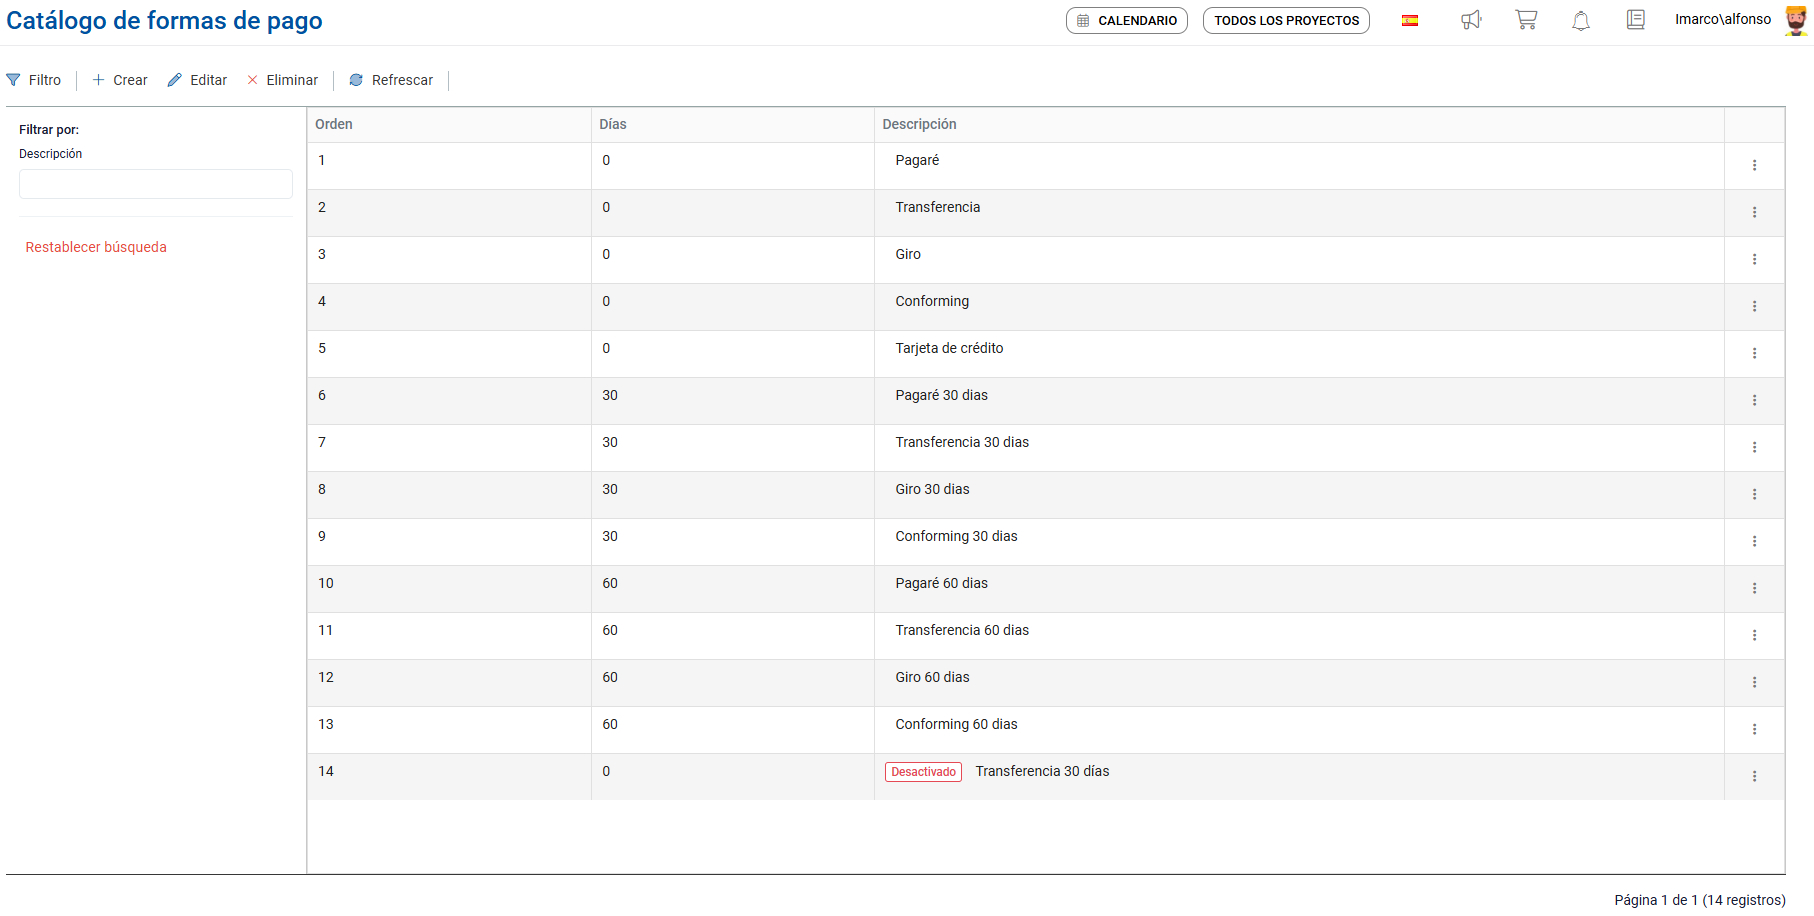Click the Restablecer búsqueda link

click(x=96, y=247)
